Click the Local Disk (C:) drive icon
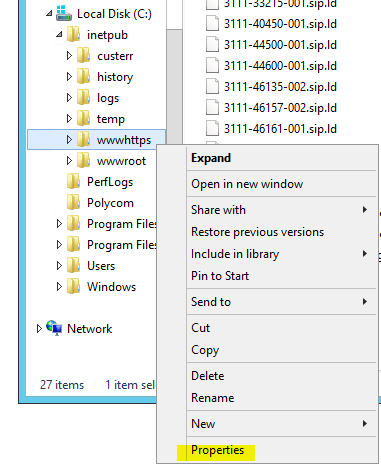This screenshot has height=464, width=381. (x=64, y=14)
